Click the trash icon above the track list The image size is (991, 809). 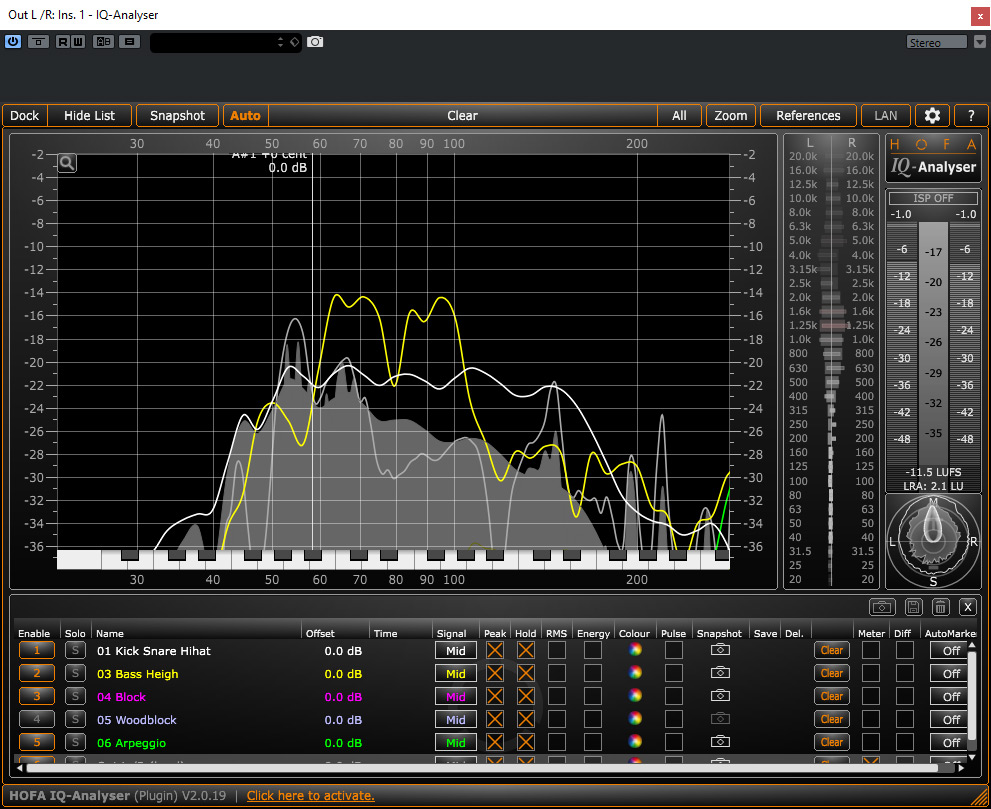(x=940, y=607)
